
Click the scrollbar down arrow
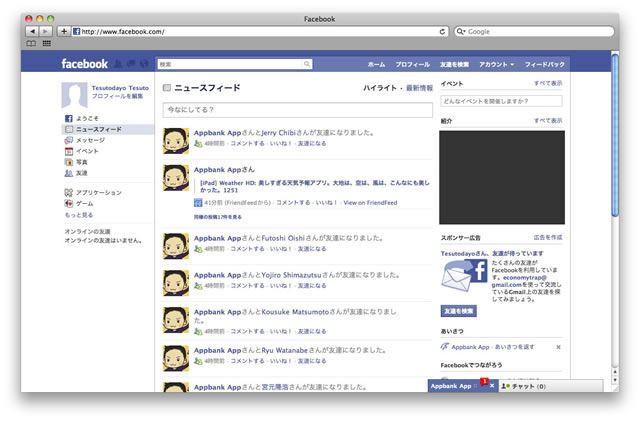[x=615, y=380]
